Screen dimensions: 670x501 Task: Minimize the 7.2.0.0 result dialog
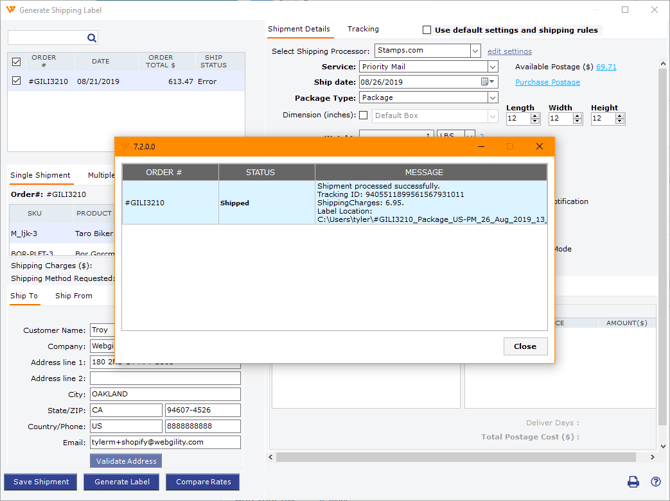click(x=481, y=146)
